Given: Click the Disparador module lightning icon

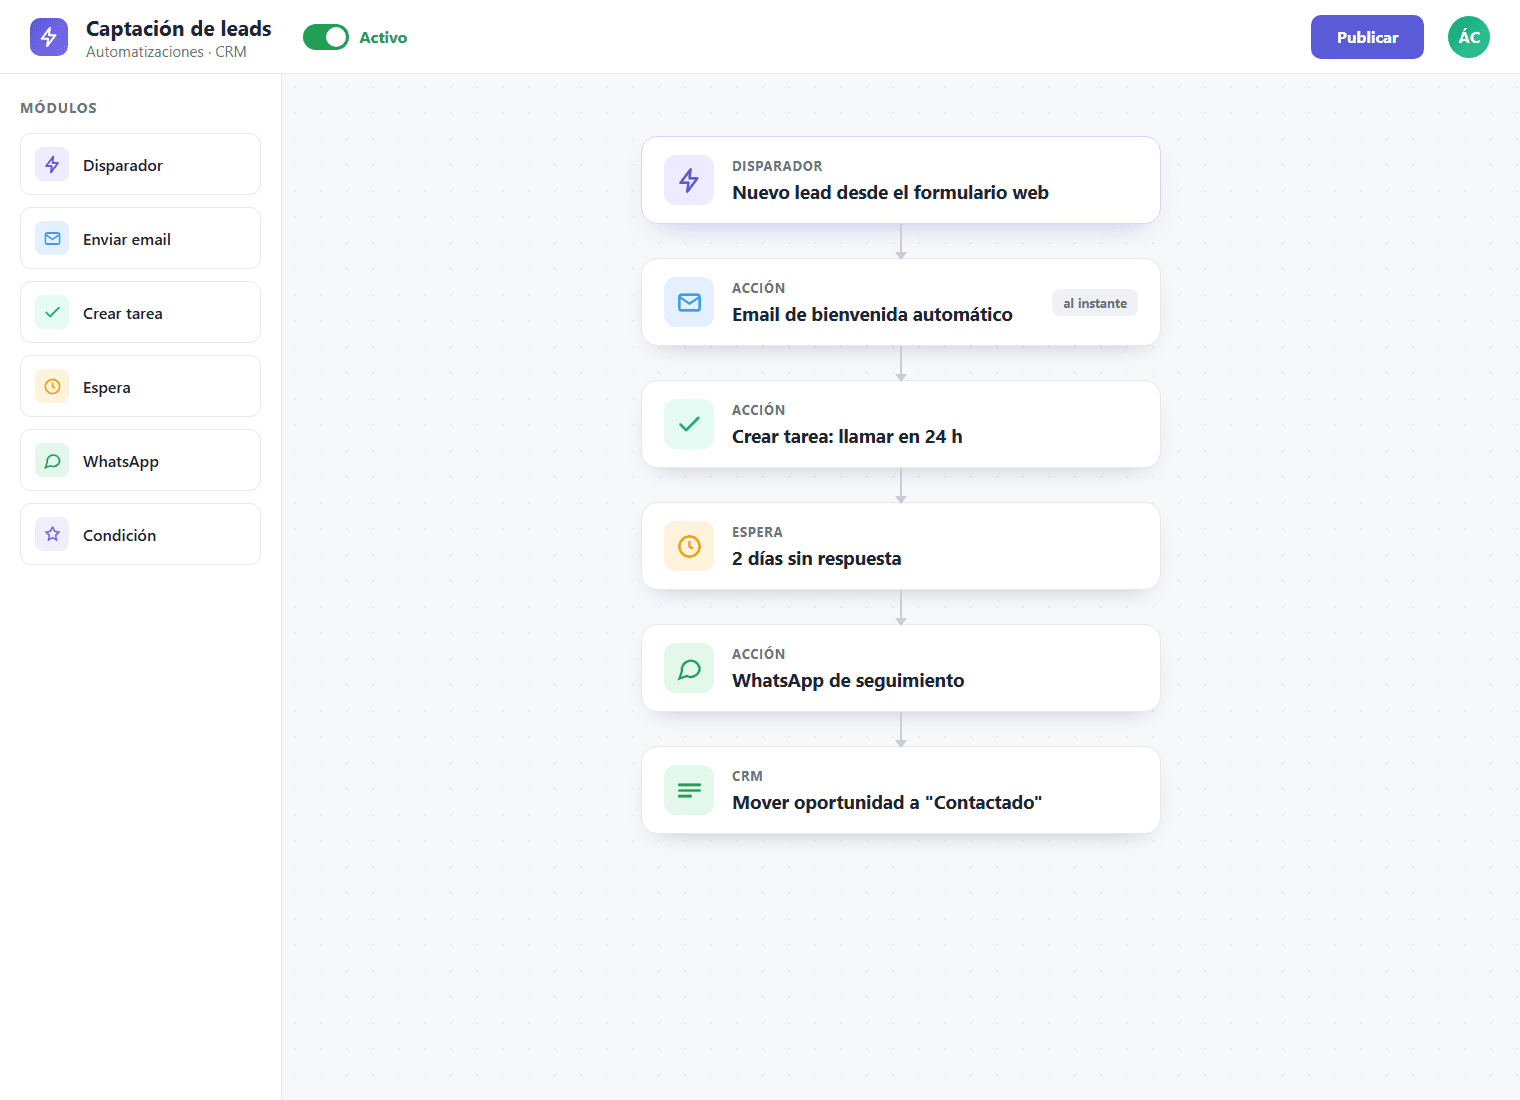Looking at the screenshot, I should (52, 165).
